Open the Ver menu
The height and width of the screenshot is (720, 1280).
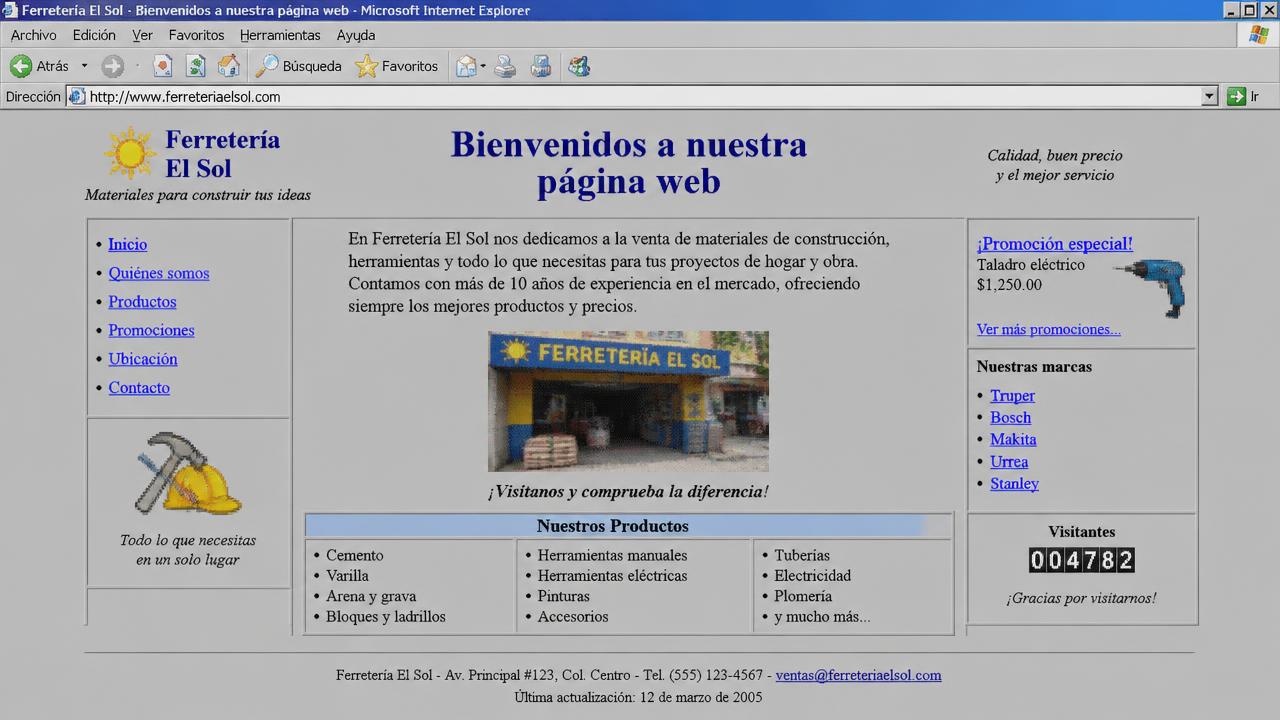coord(142,35)
